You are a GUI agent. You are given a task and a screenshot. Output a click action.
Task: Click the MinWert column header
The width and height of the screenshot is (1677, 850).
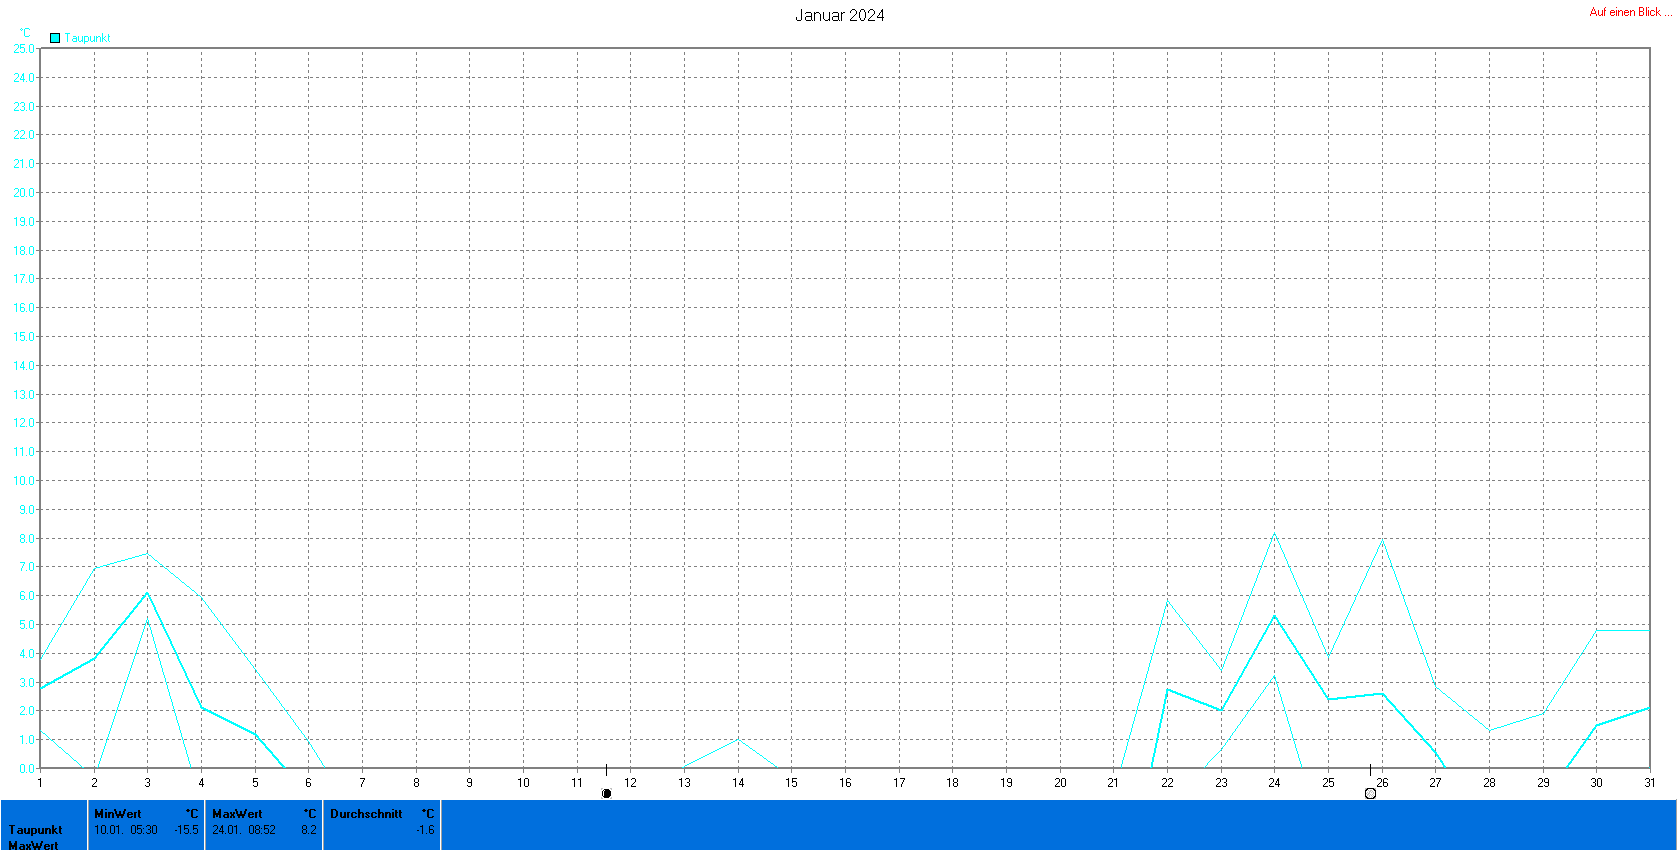[118, 814]
